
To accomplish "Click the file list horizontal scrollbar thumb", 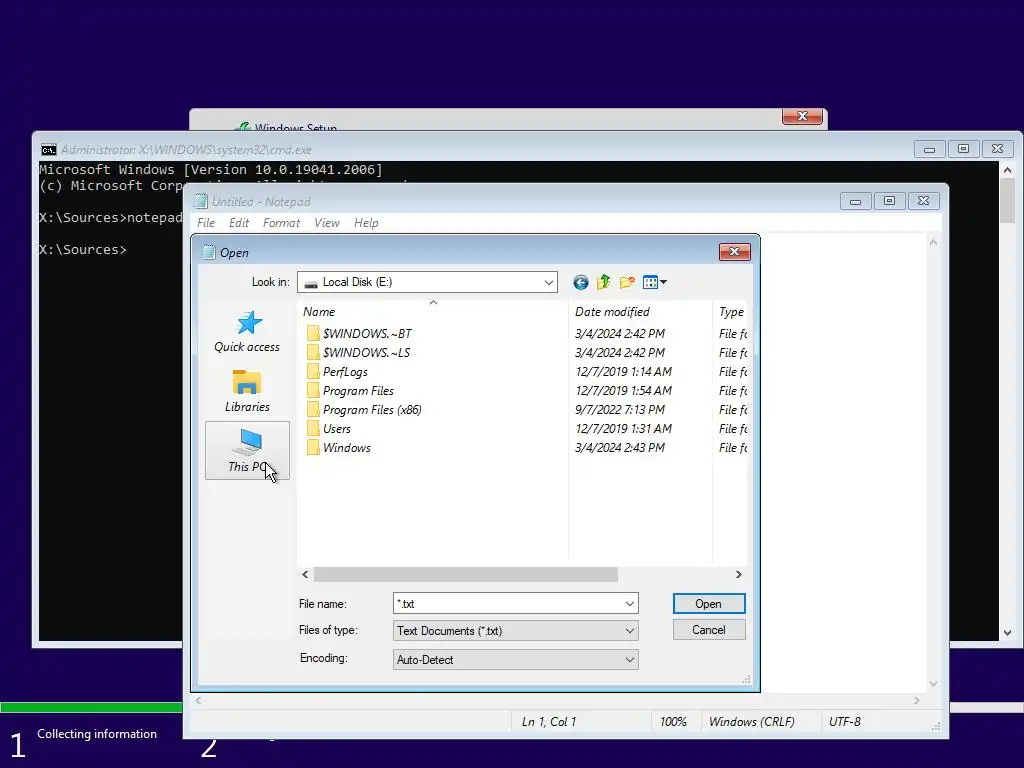I will (466, 575).
